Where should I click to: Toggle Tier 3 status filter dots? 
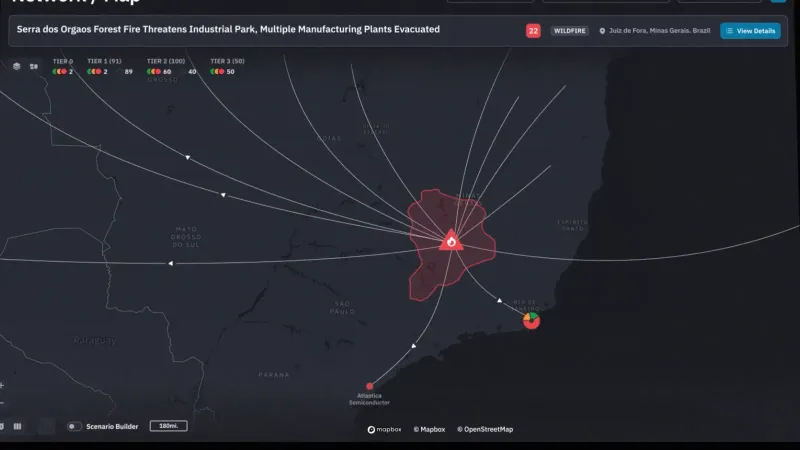217,72
